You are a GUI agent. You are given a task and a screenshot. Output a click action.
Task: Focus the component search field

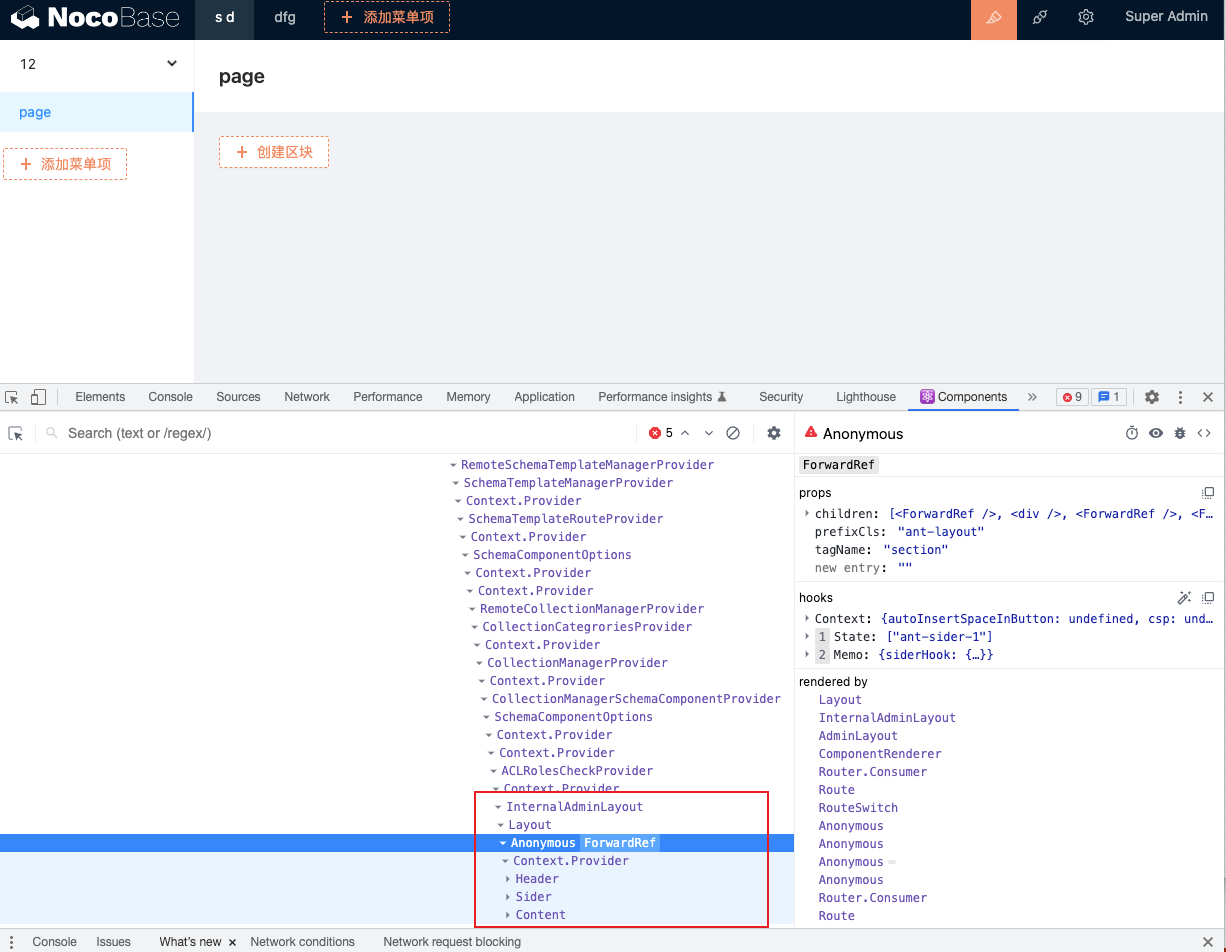click(340, 433)
